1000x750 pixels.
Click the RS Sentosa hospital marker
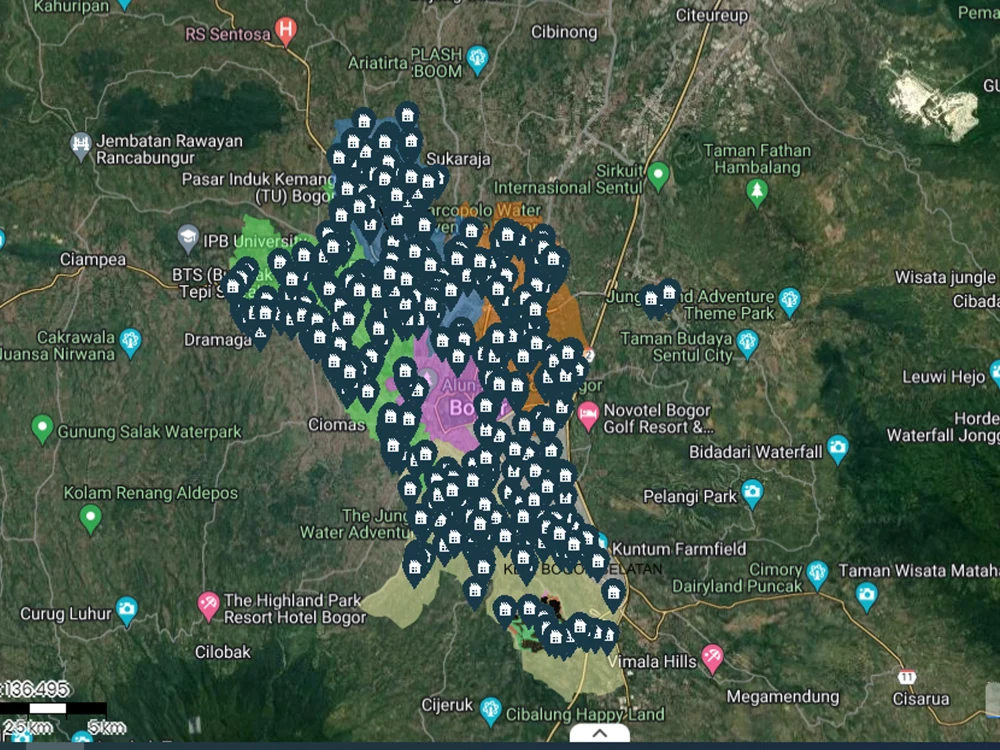click(x=284, y=30)
